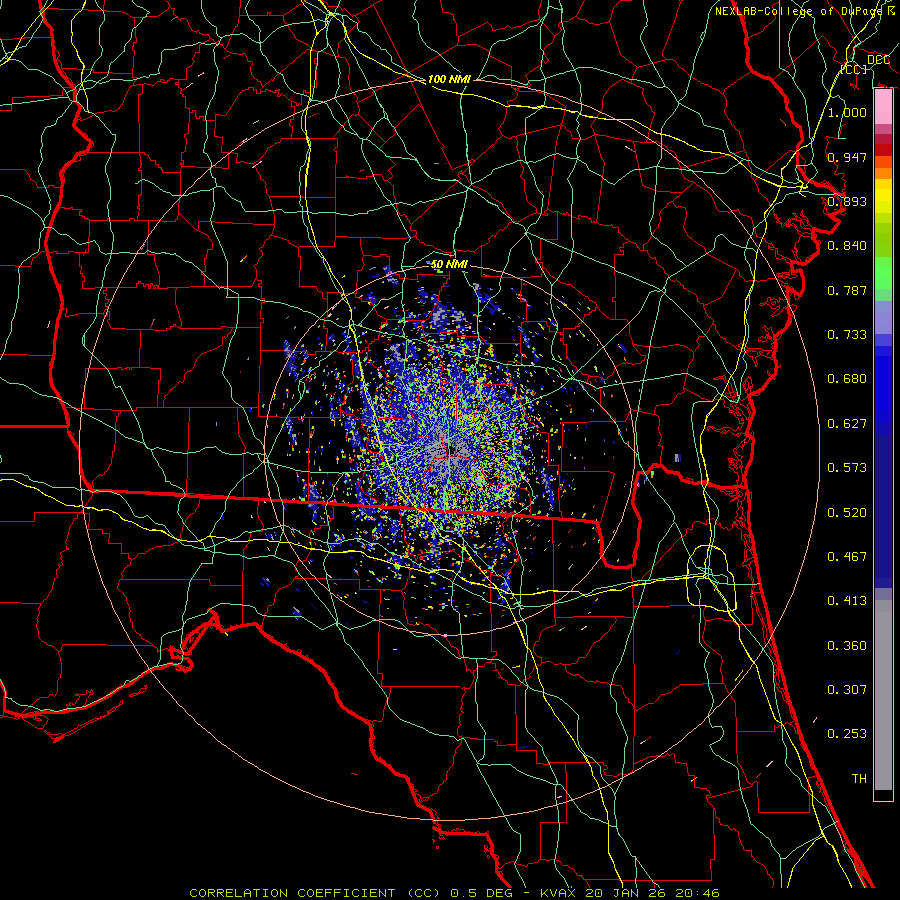Select the 0.520 scale label
This screenshot has height=900, width=900.
point(847,513)
